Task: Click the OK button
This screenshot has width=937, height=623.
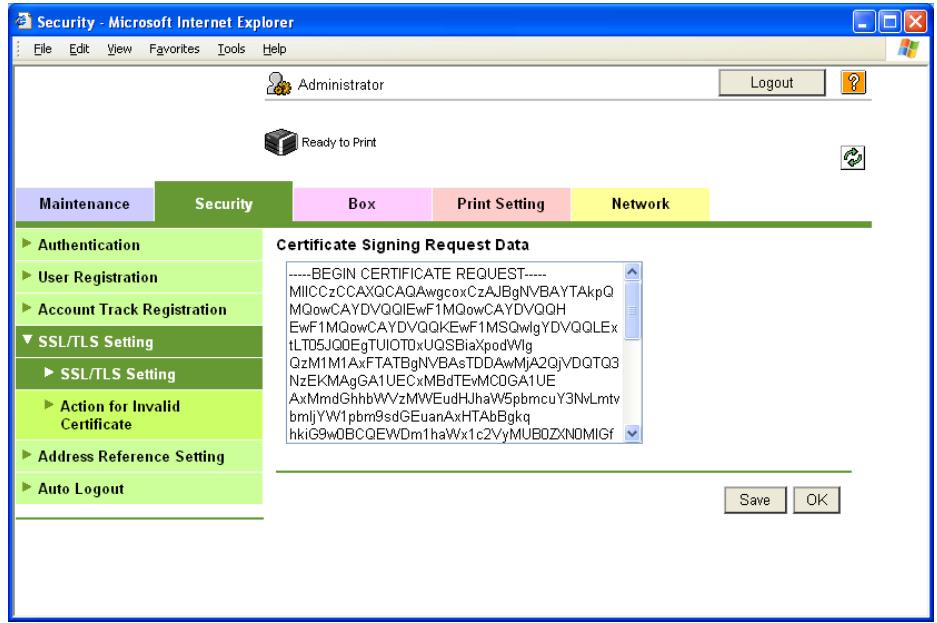Action: [x=816, y=499]
